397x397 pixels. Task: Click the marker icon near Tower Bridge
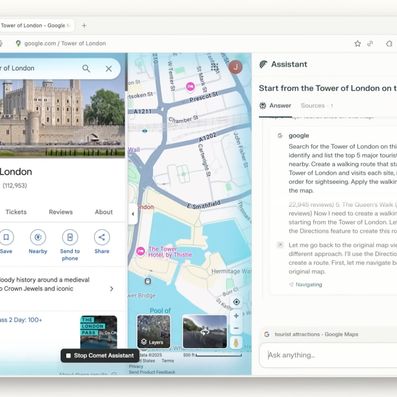(x=148, y=281)
